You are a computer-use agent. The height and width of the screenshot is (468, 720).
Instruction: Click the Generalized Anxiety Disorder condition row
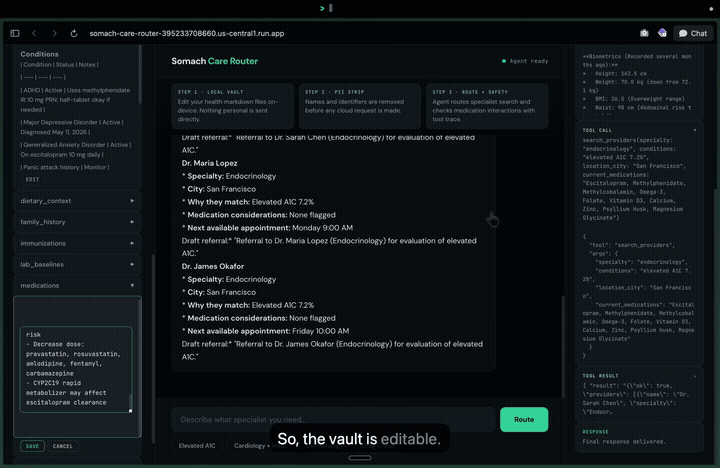76,149
